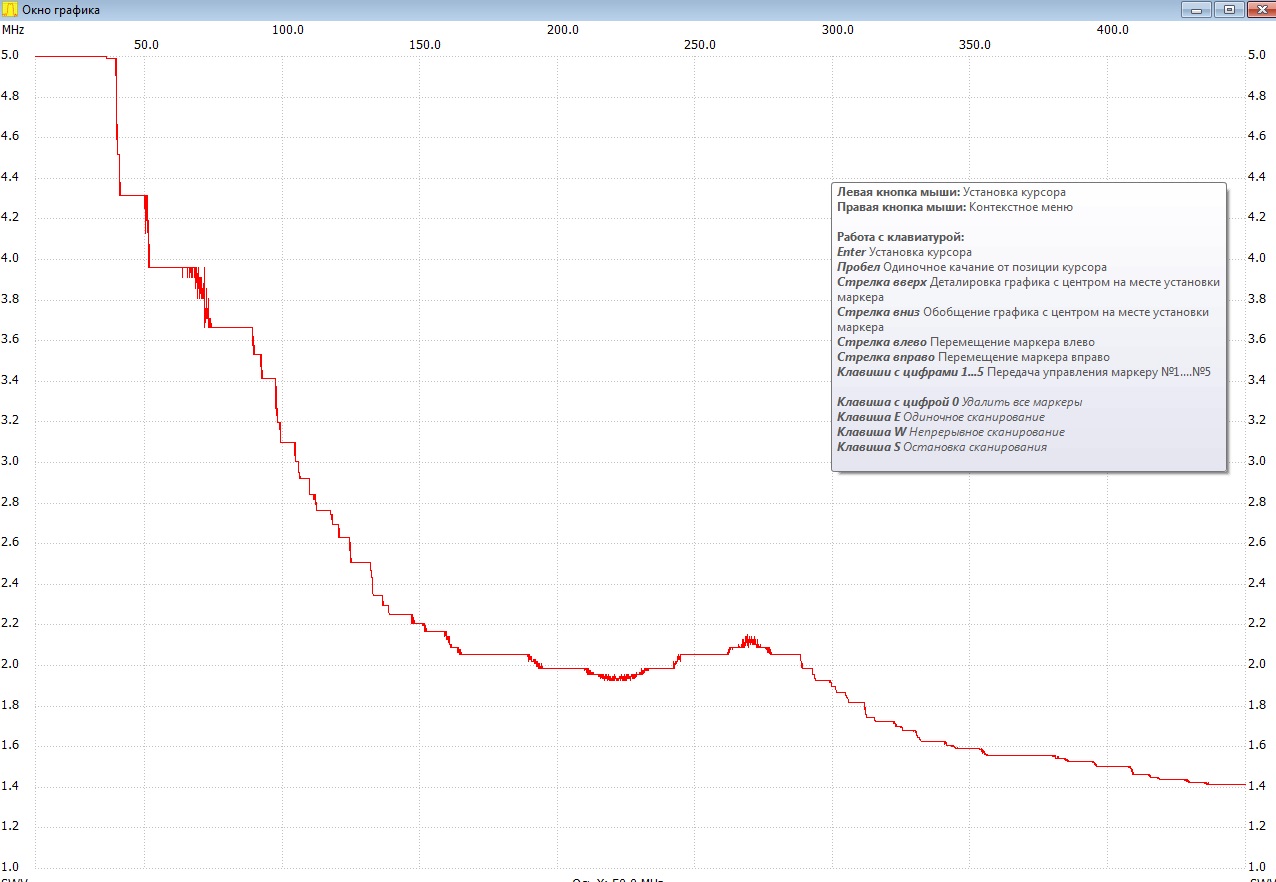Click the Окно графика title text
This screenshot has width=1276, height=882.
pyautogui.click(x=61, y=10)
